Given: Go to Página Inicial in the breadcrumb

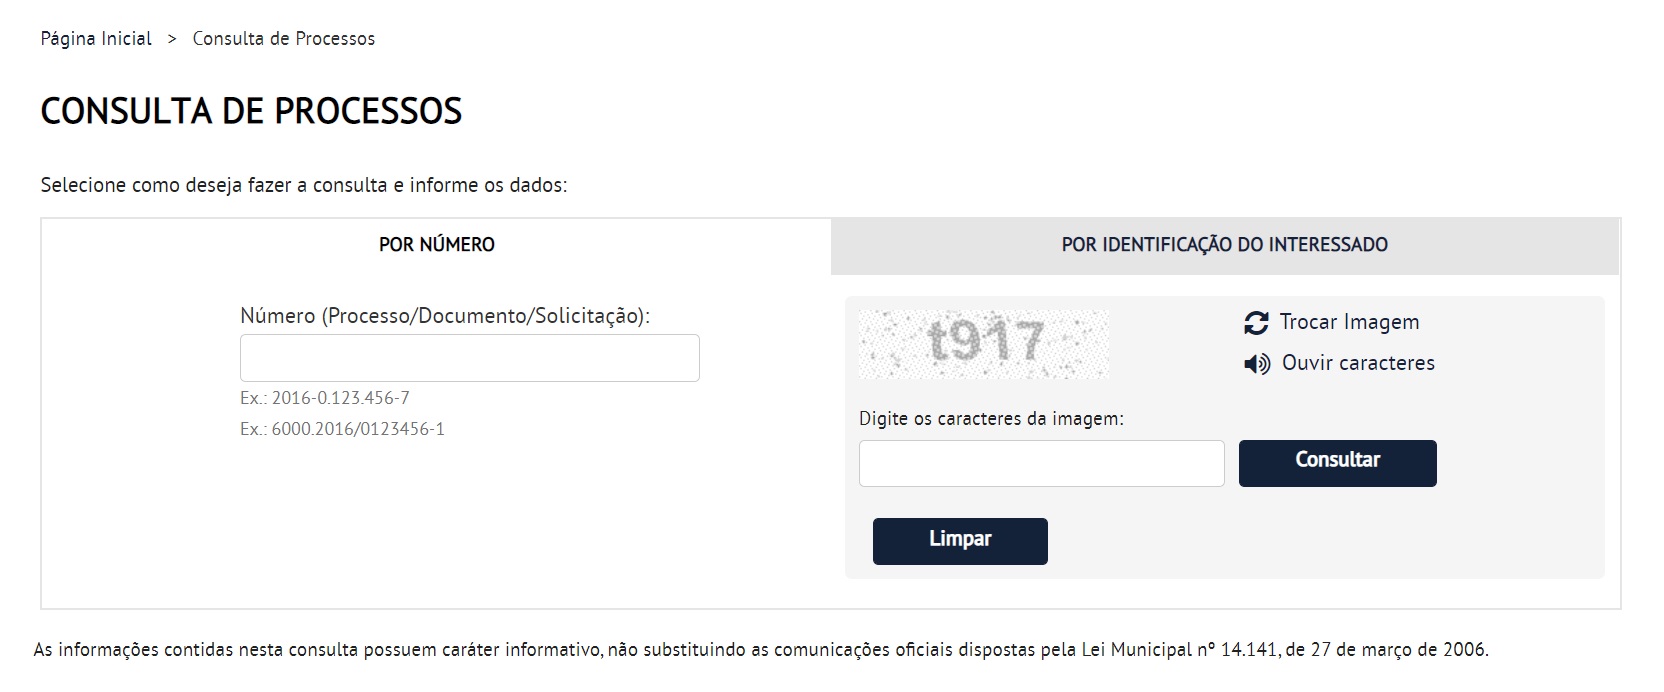Looking at the screenshot, I should coord(96,39).
